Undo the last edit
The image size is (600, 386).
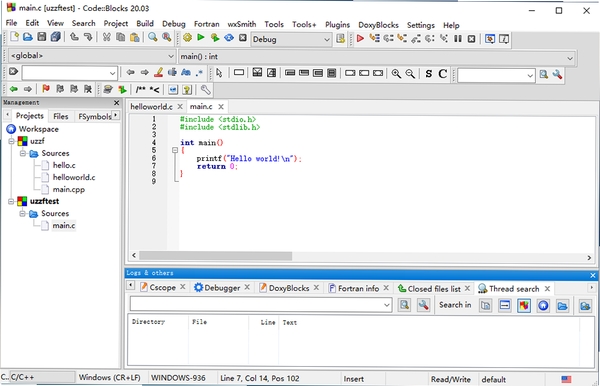click(x=74, y=37)
